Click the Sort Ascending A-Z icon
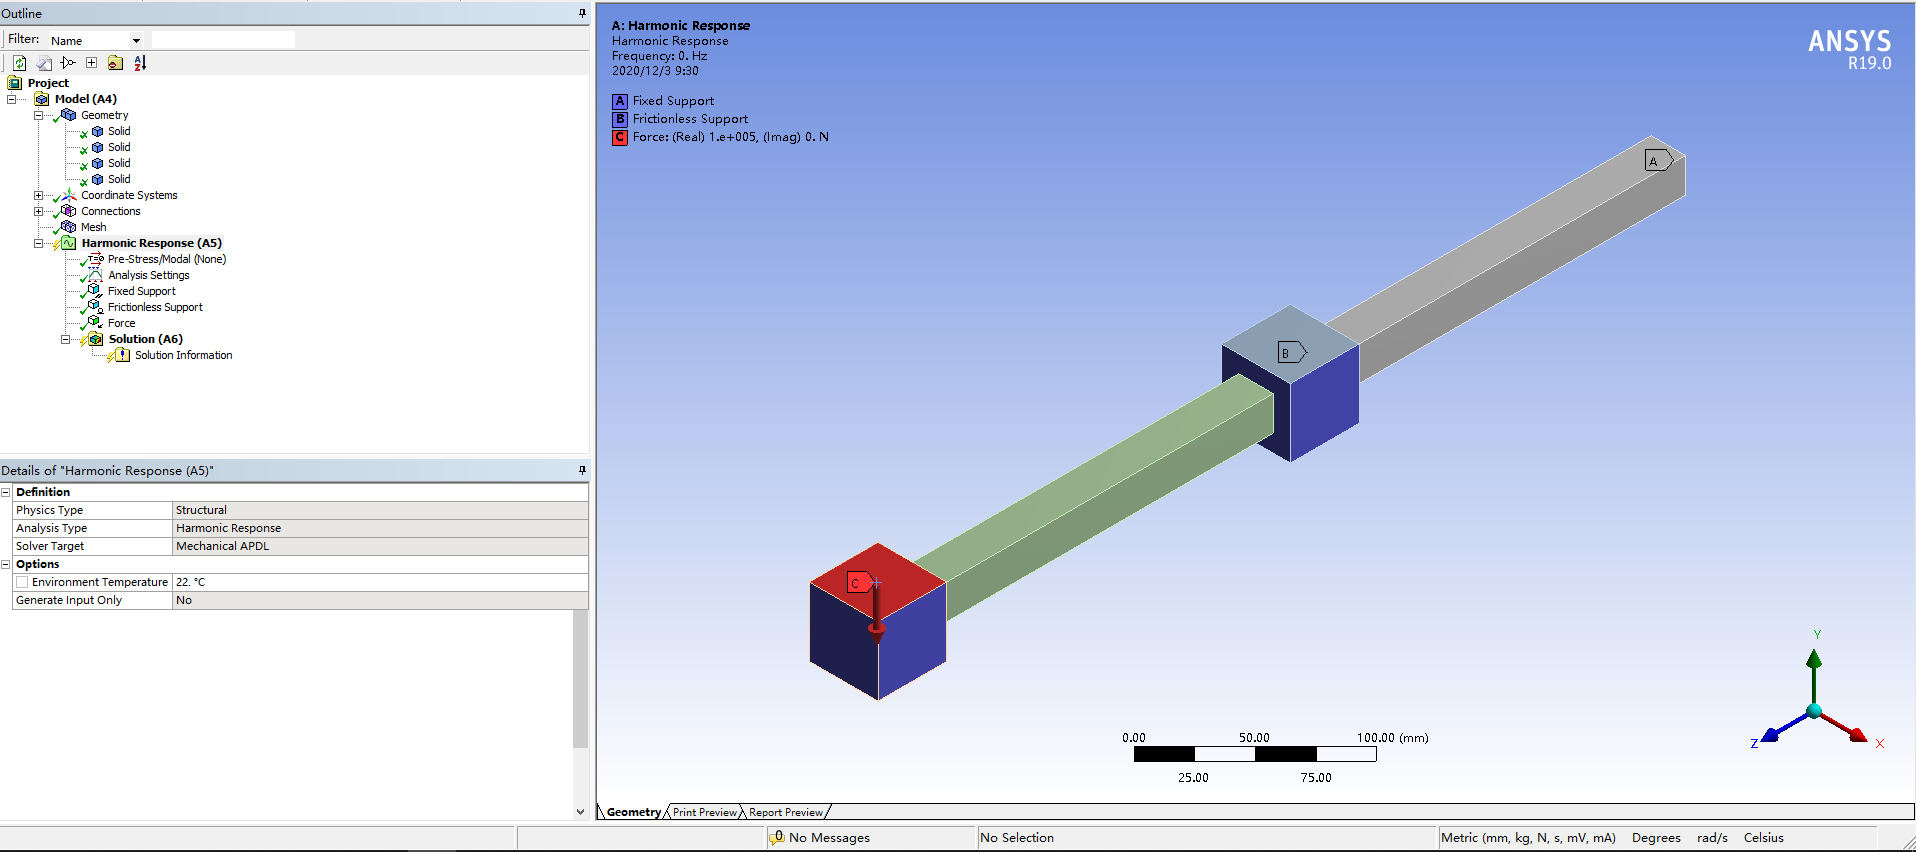 point(140,63)
